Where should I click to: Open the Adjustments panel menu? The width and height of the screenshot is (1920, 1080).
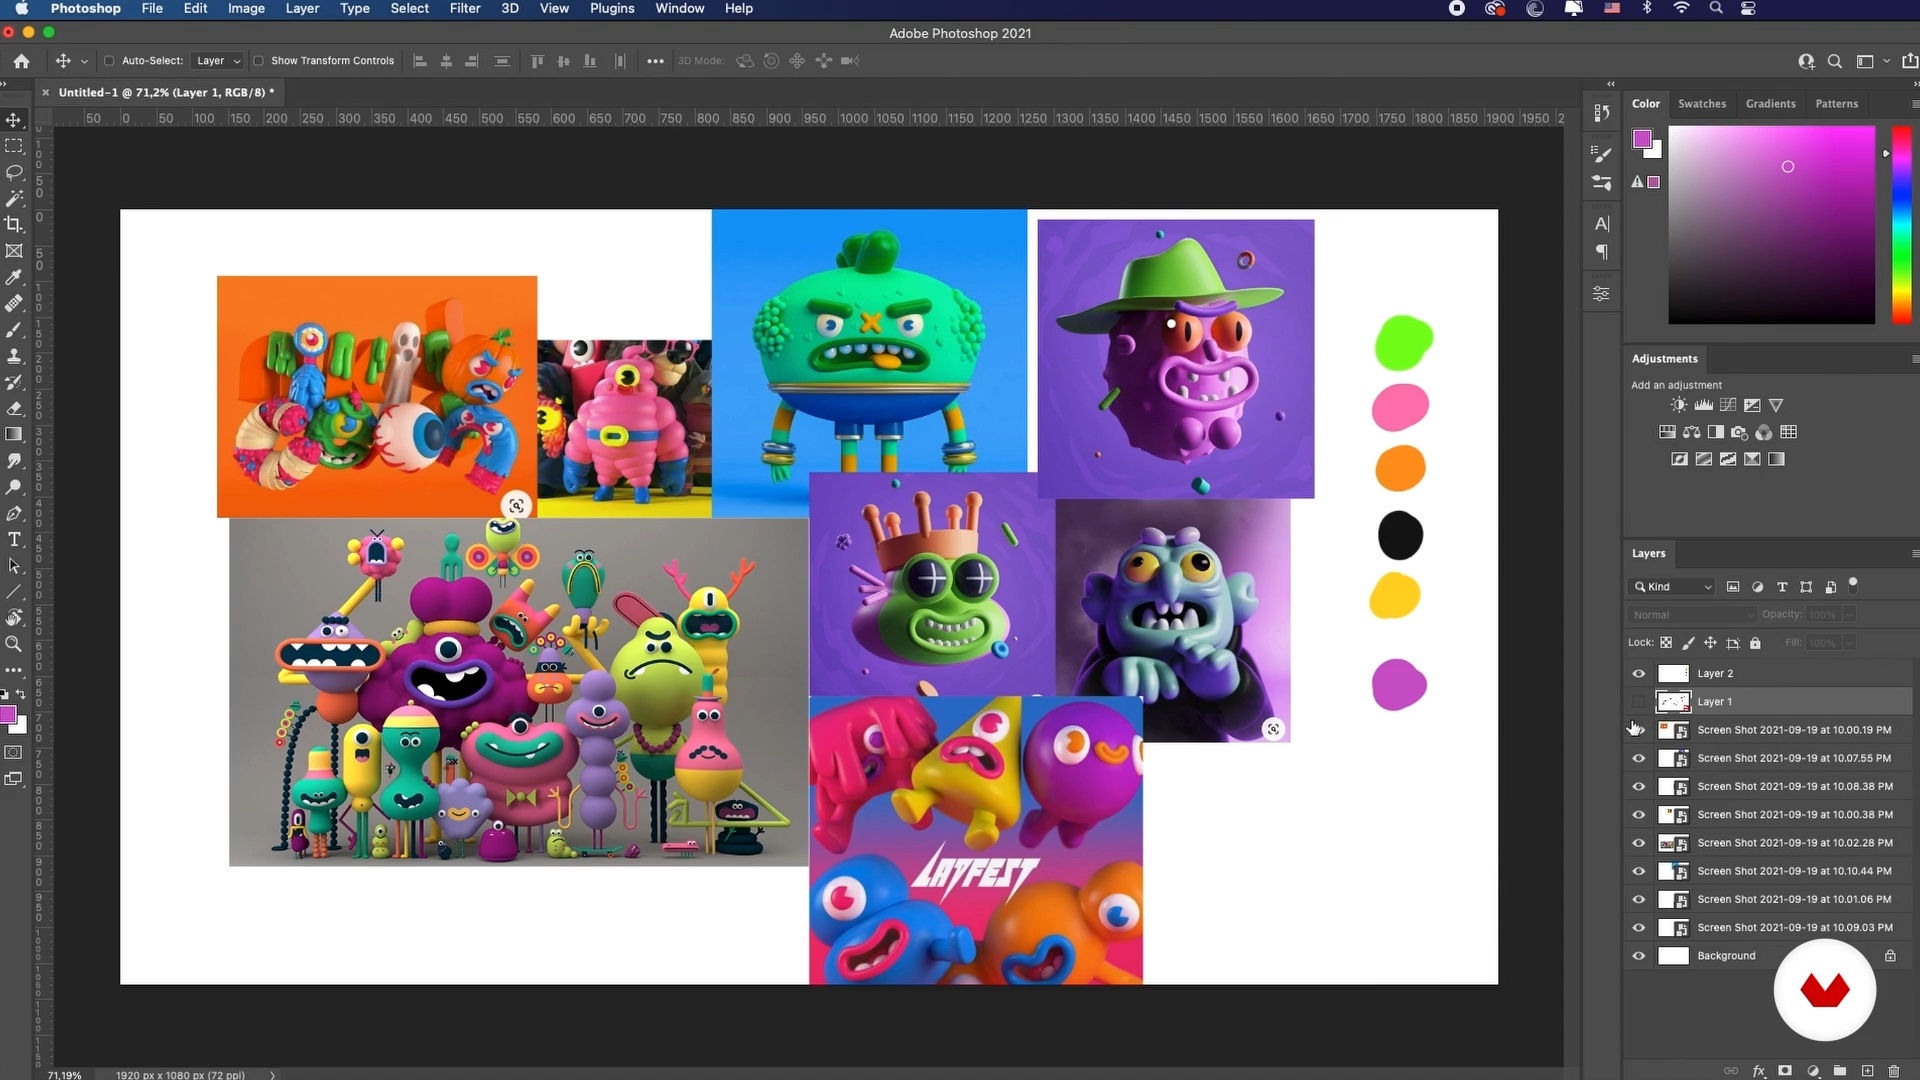point(1914,359)
